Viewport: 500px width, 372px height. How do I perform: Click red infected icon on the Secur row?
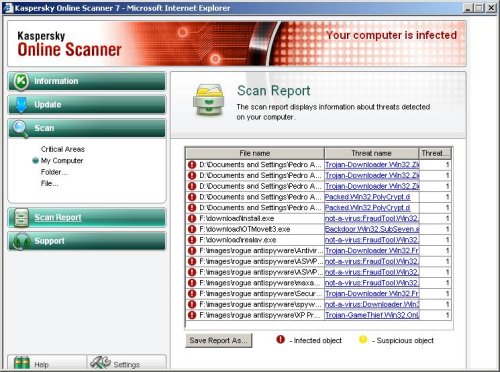click(x=192, y=294)
